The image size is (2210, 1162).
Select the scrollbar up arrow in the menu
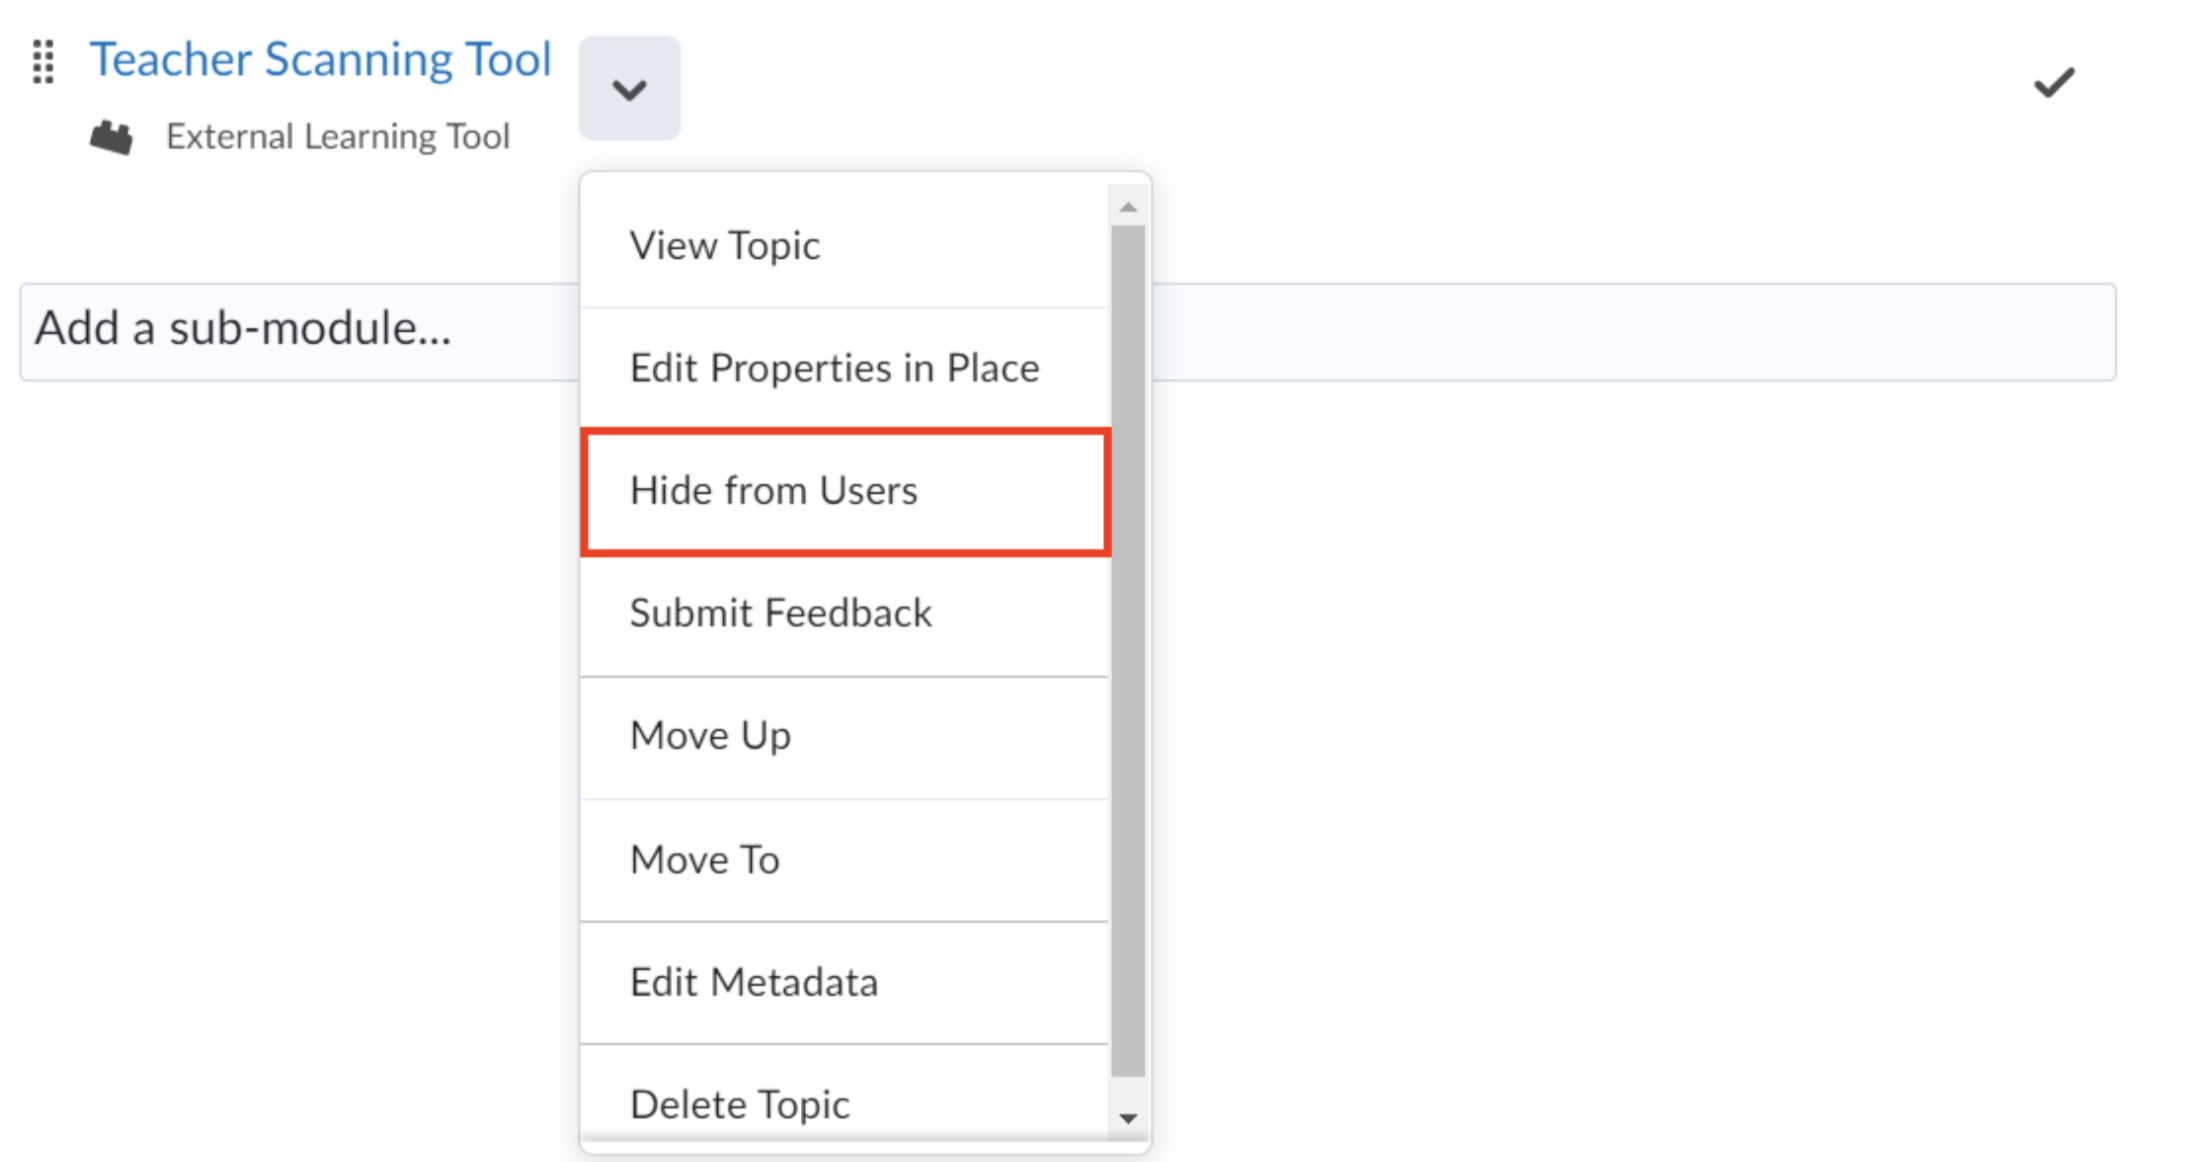(1129, 205)
